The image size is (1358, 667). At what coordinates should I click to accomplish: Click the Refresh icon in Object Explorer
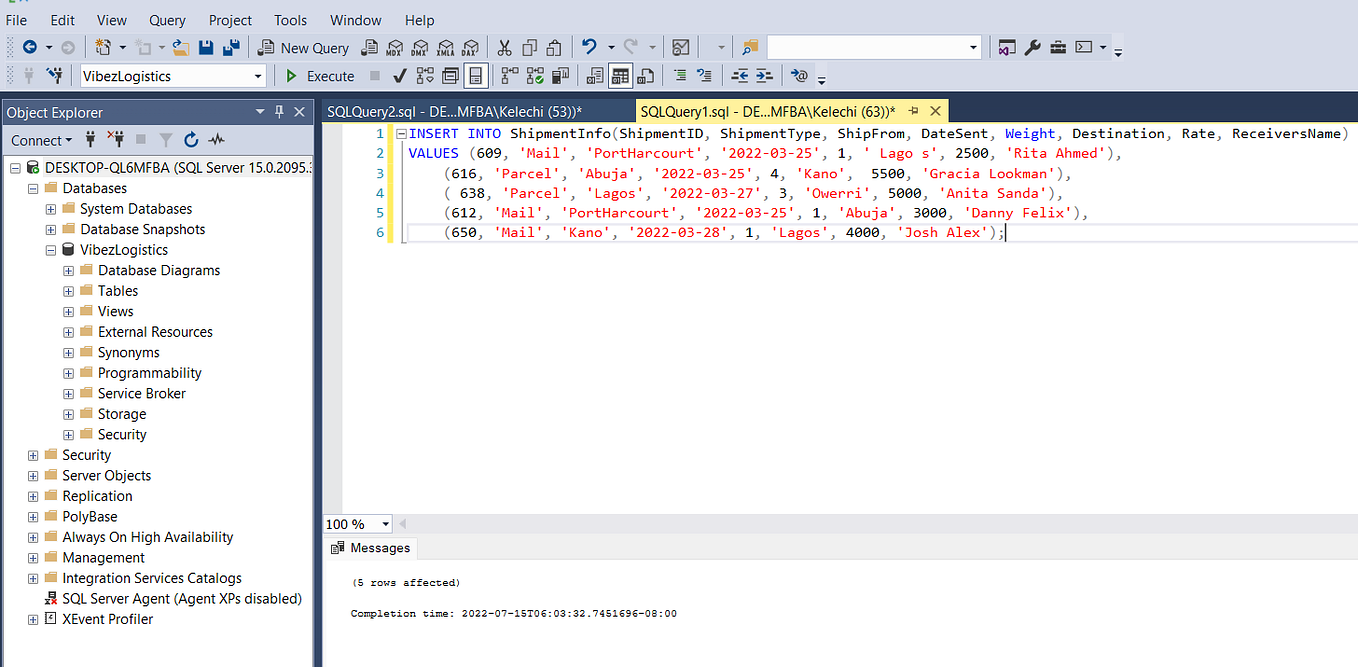(191, 140)
